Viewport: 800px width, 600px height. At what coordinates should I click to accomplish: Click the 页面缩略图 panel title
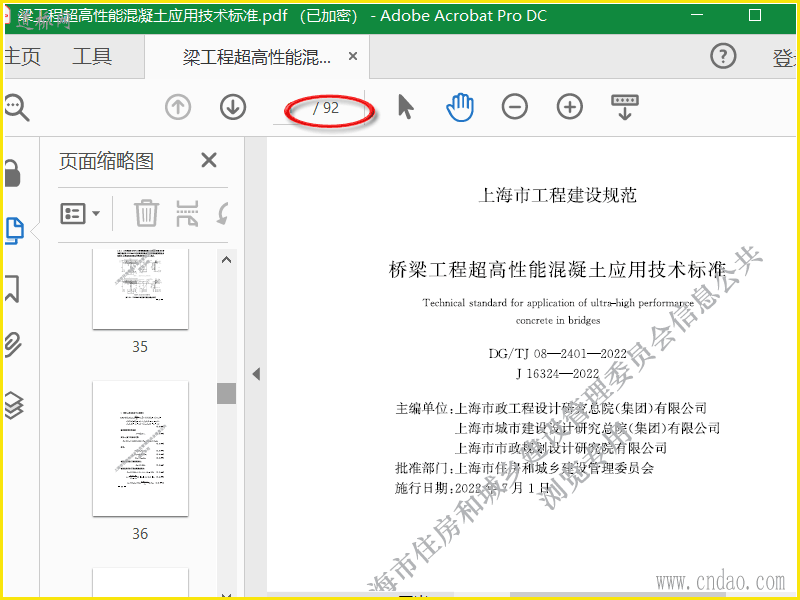(x=106, y=161)
